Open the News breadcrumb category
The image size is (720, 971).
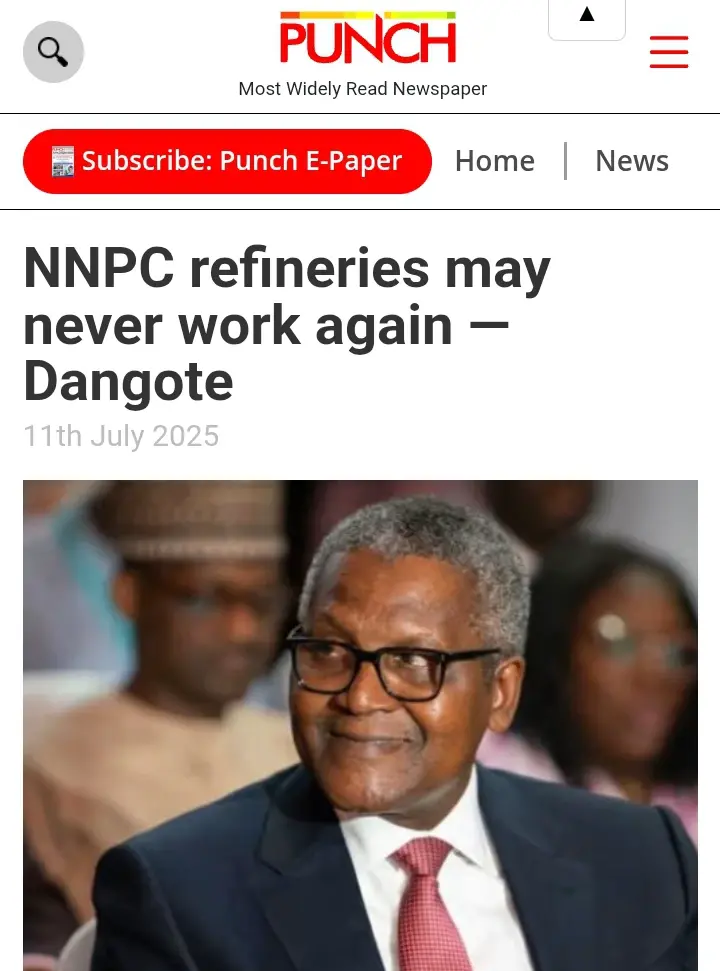(632, 161)
